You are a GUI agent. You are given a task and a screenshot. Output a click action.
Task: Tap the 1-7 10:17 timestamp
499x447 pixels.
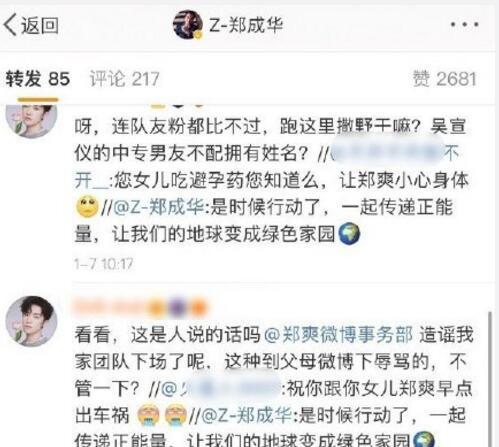[104, 264]
